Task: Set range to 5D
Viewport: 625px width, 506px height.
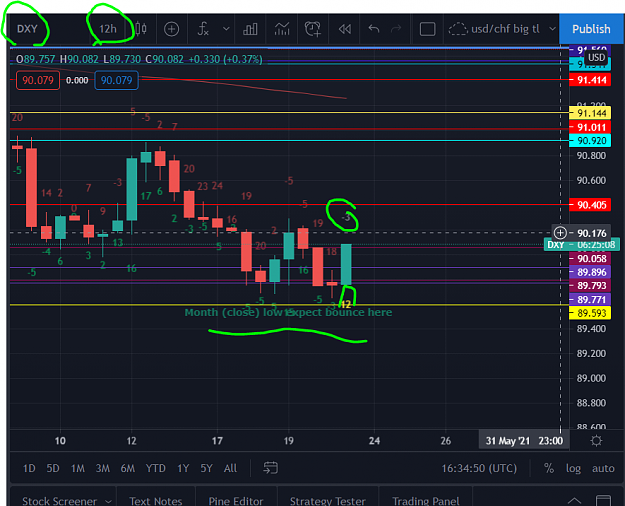Action: pyautogui.click(x=53, y=468)
